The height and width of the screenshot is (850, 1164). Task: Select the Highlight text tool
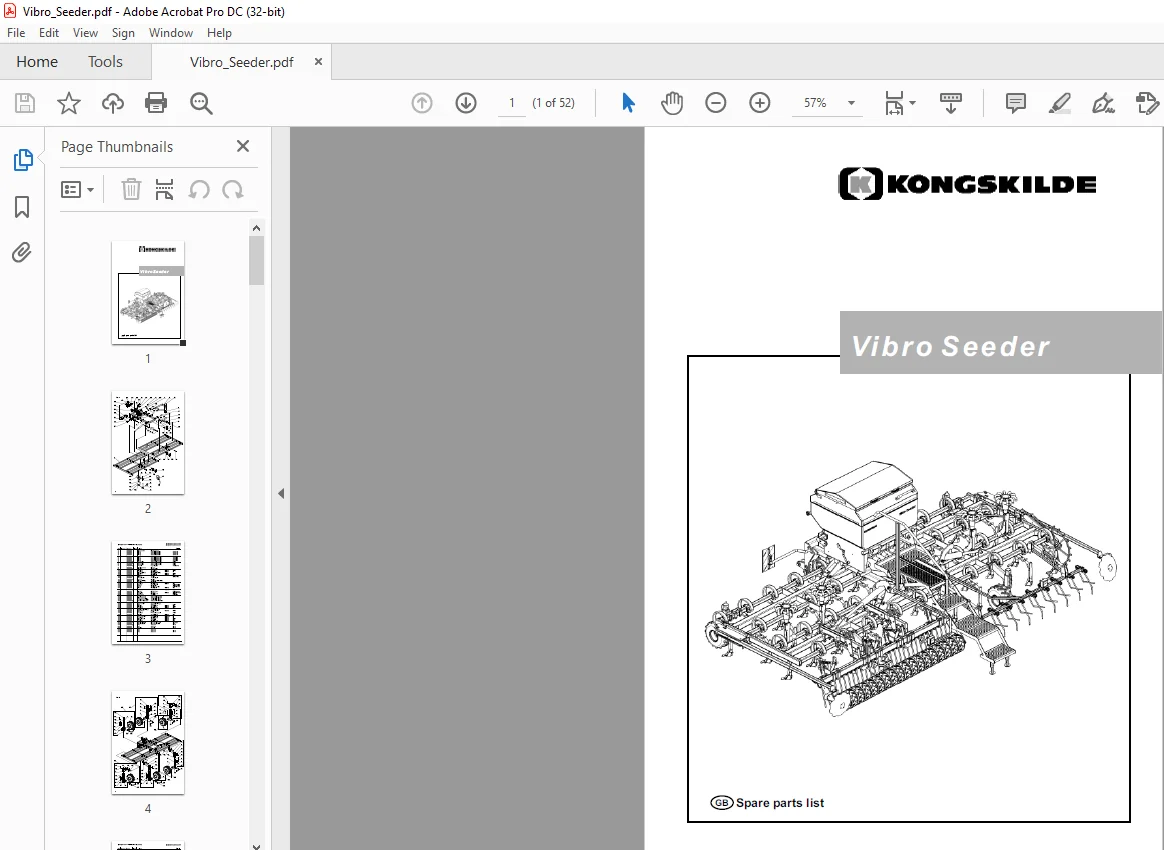pyautogui.click(x=1059, y=103)
